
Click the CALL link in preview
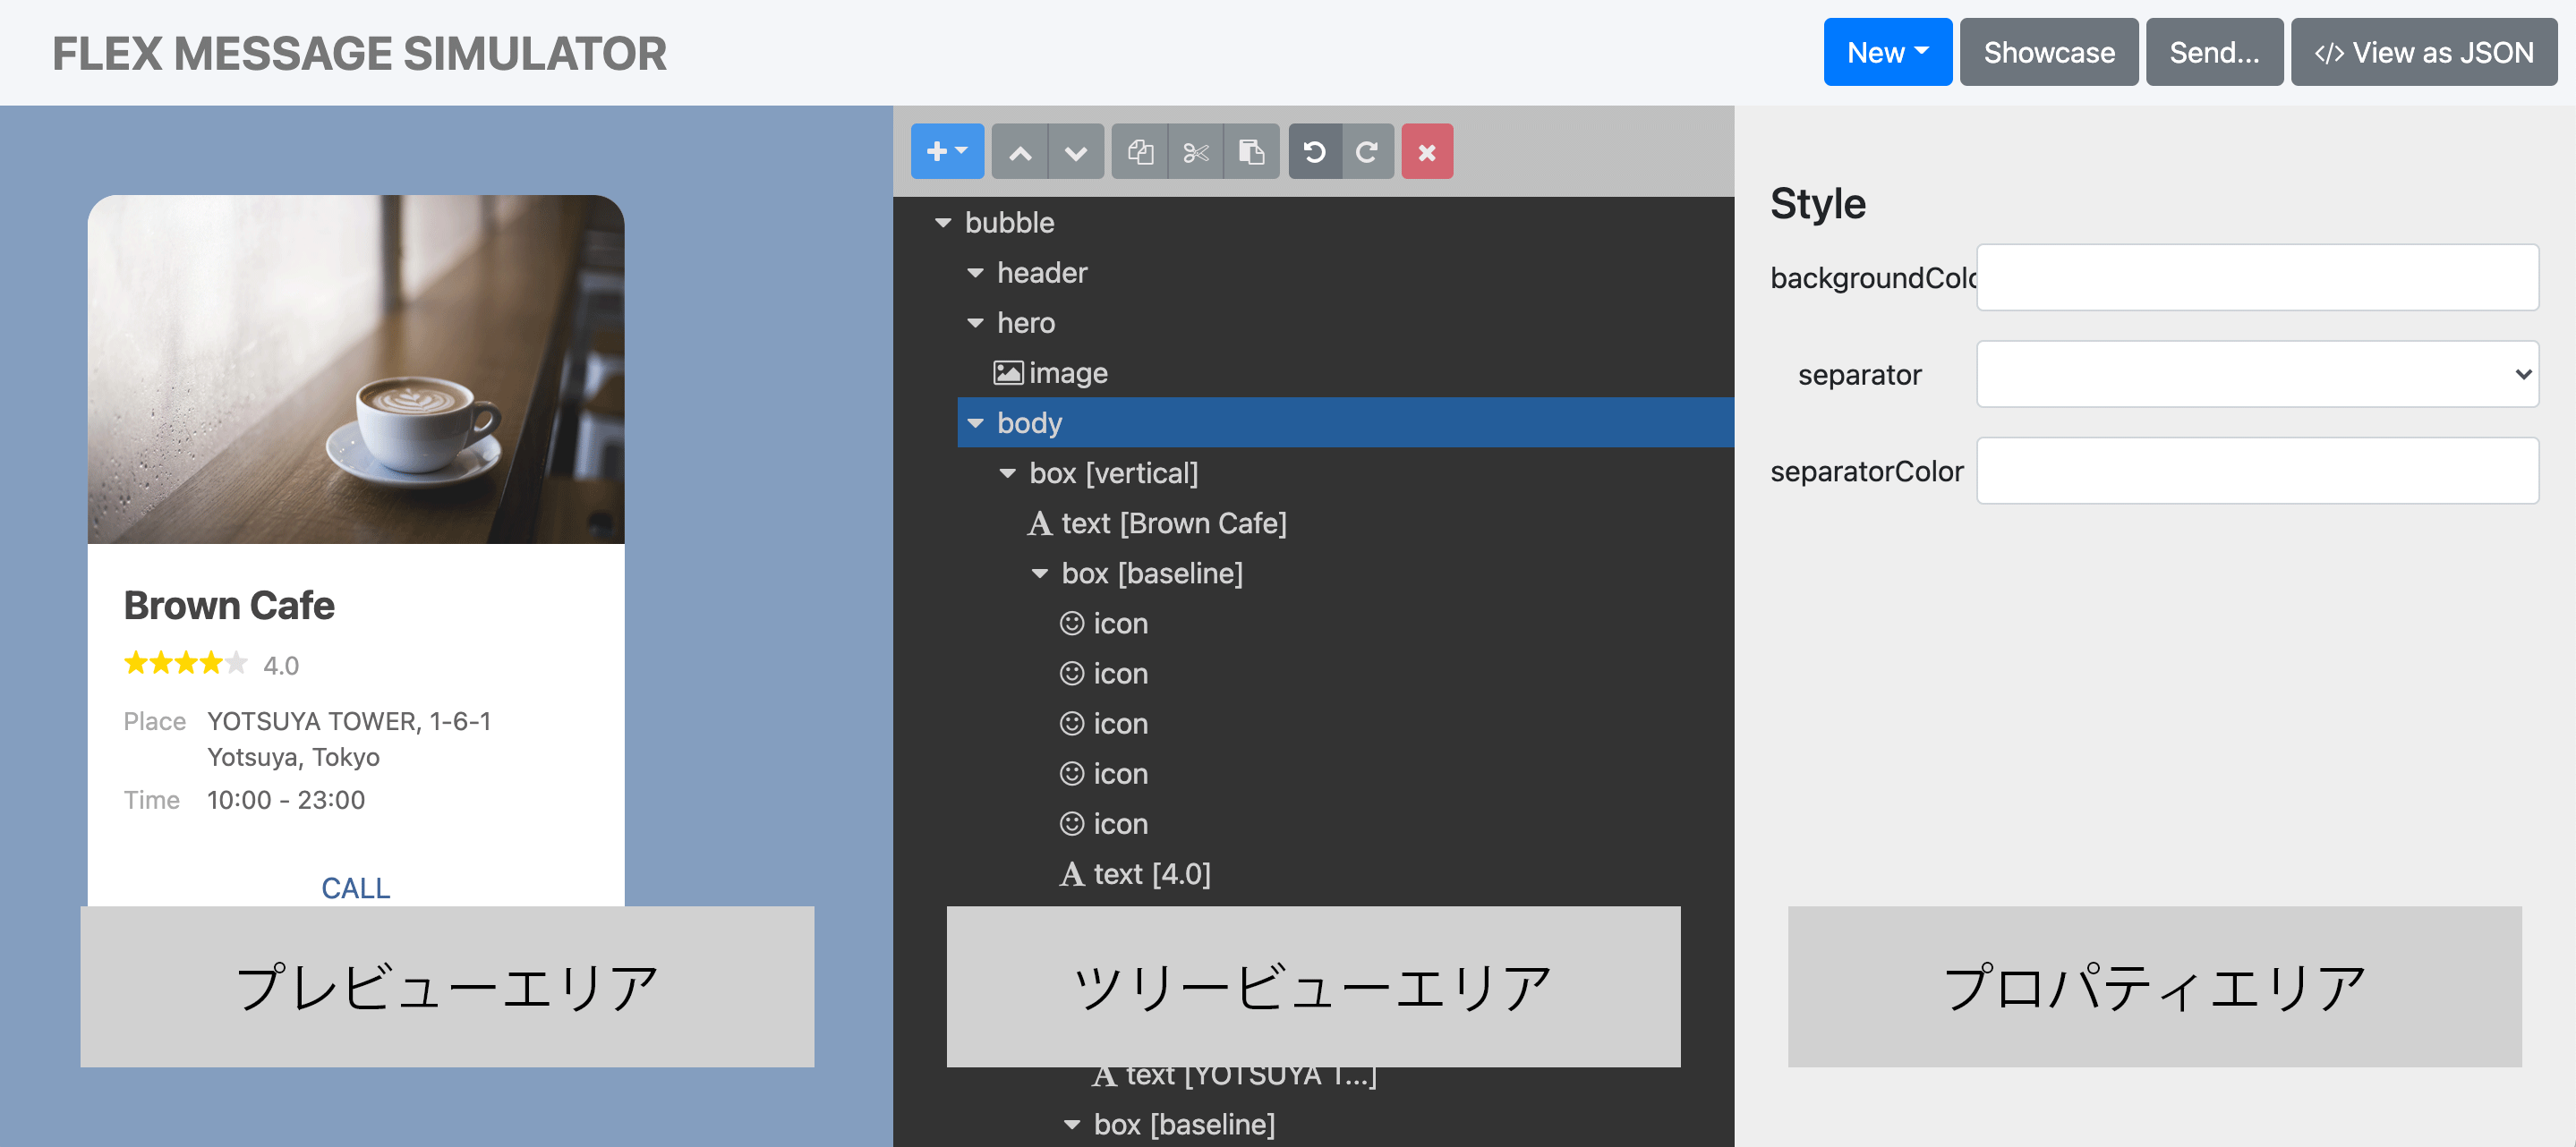[355, 887]
